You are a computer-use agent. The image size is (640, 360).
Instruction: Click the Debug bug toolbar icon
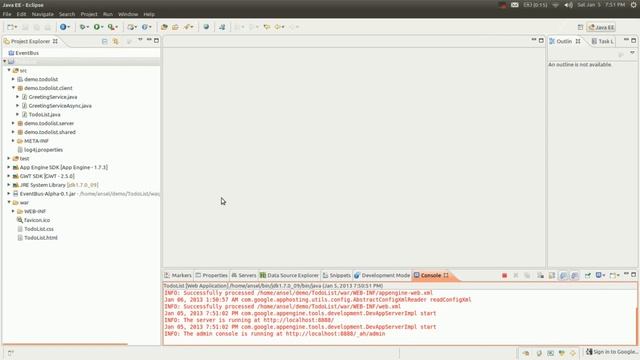pyautogui.click(x=83, y=27)
